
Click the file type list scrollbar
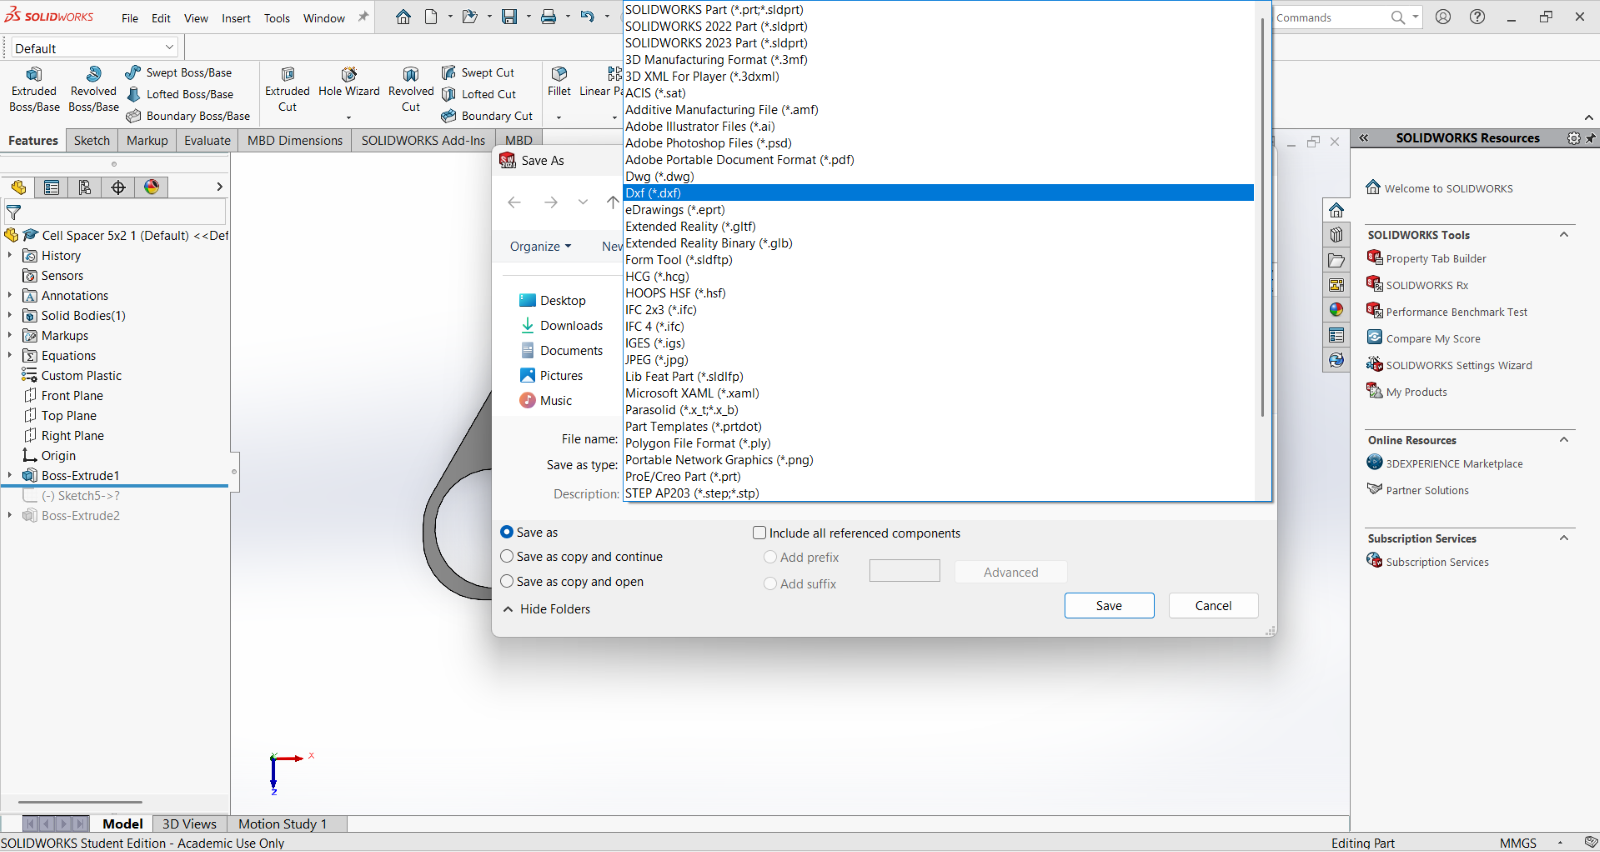click(x=1262, y=215)
